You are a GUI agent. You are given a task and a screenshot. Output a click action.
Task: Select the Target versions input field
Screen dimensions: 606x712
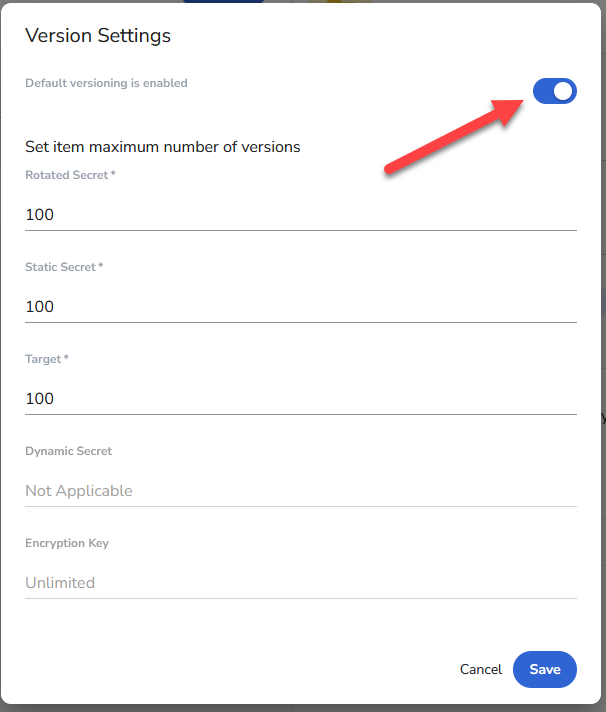(x=300, y=399)
